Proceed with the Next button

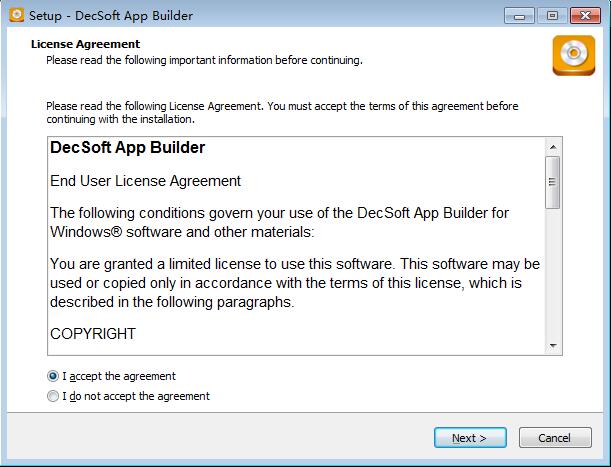[x=469, y=438]
